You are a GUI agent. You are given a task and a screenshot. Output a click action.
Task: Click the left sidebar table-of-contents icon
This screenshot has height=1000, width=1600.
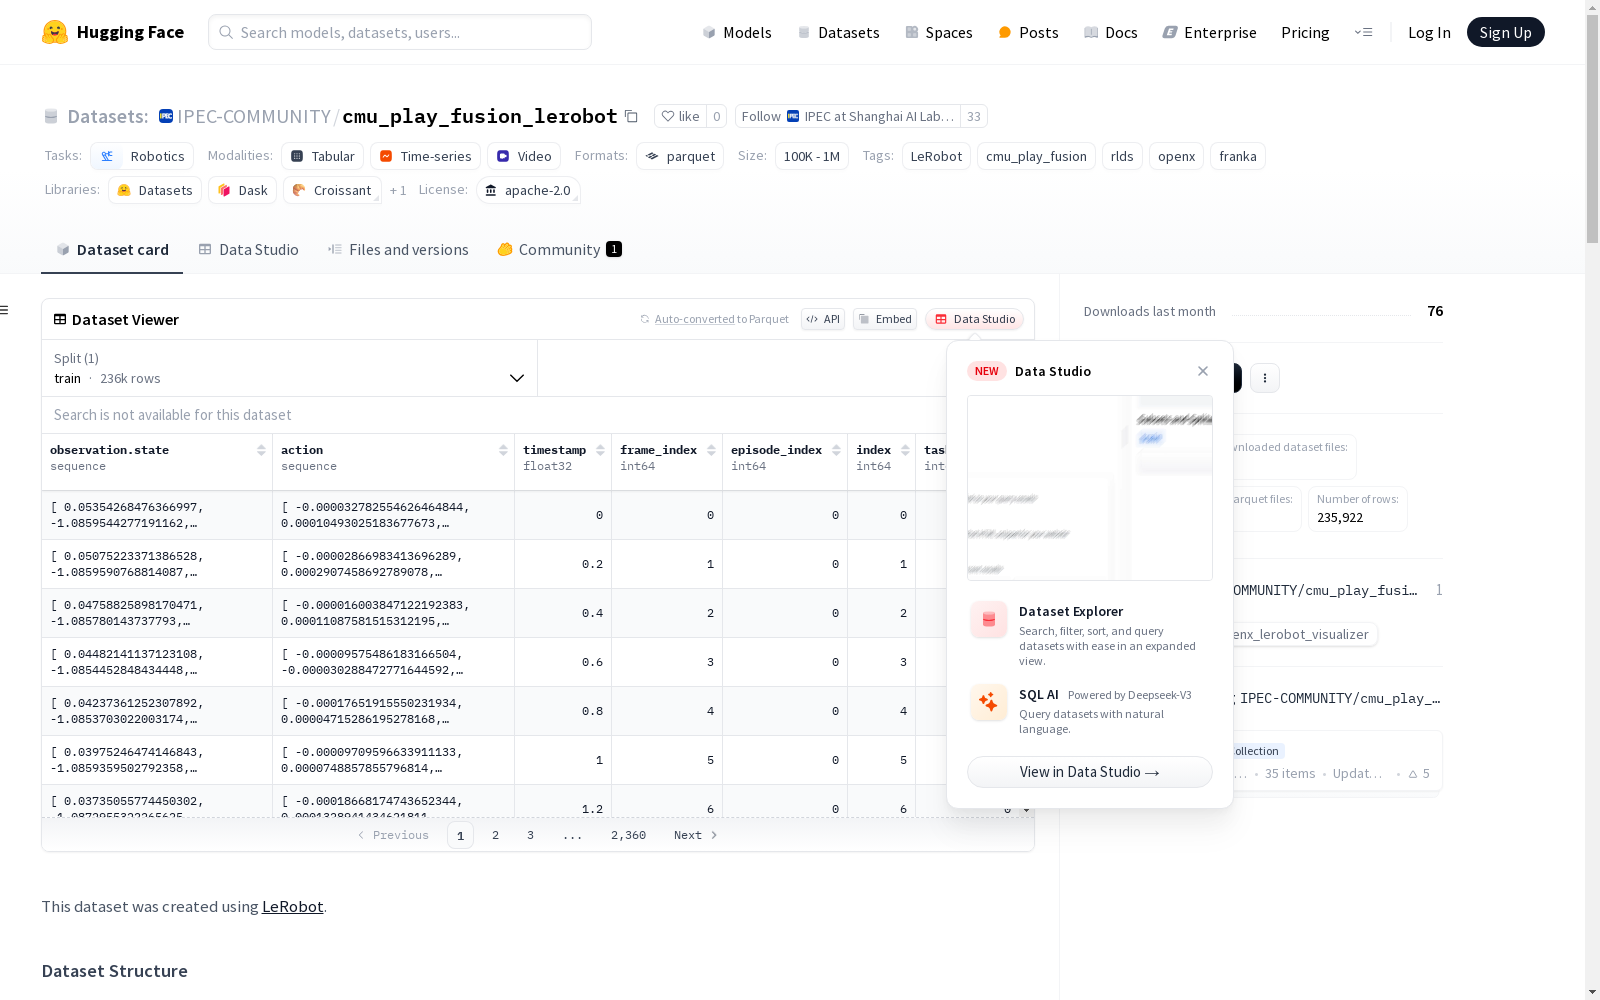click(5, 310)
